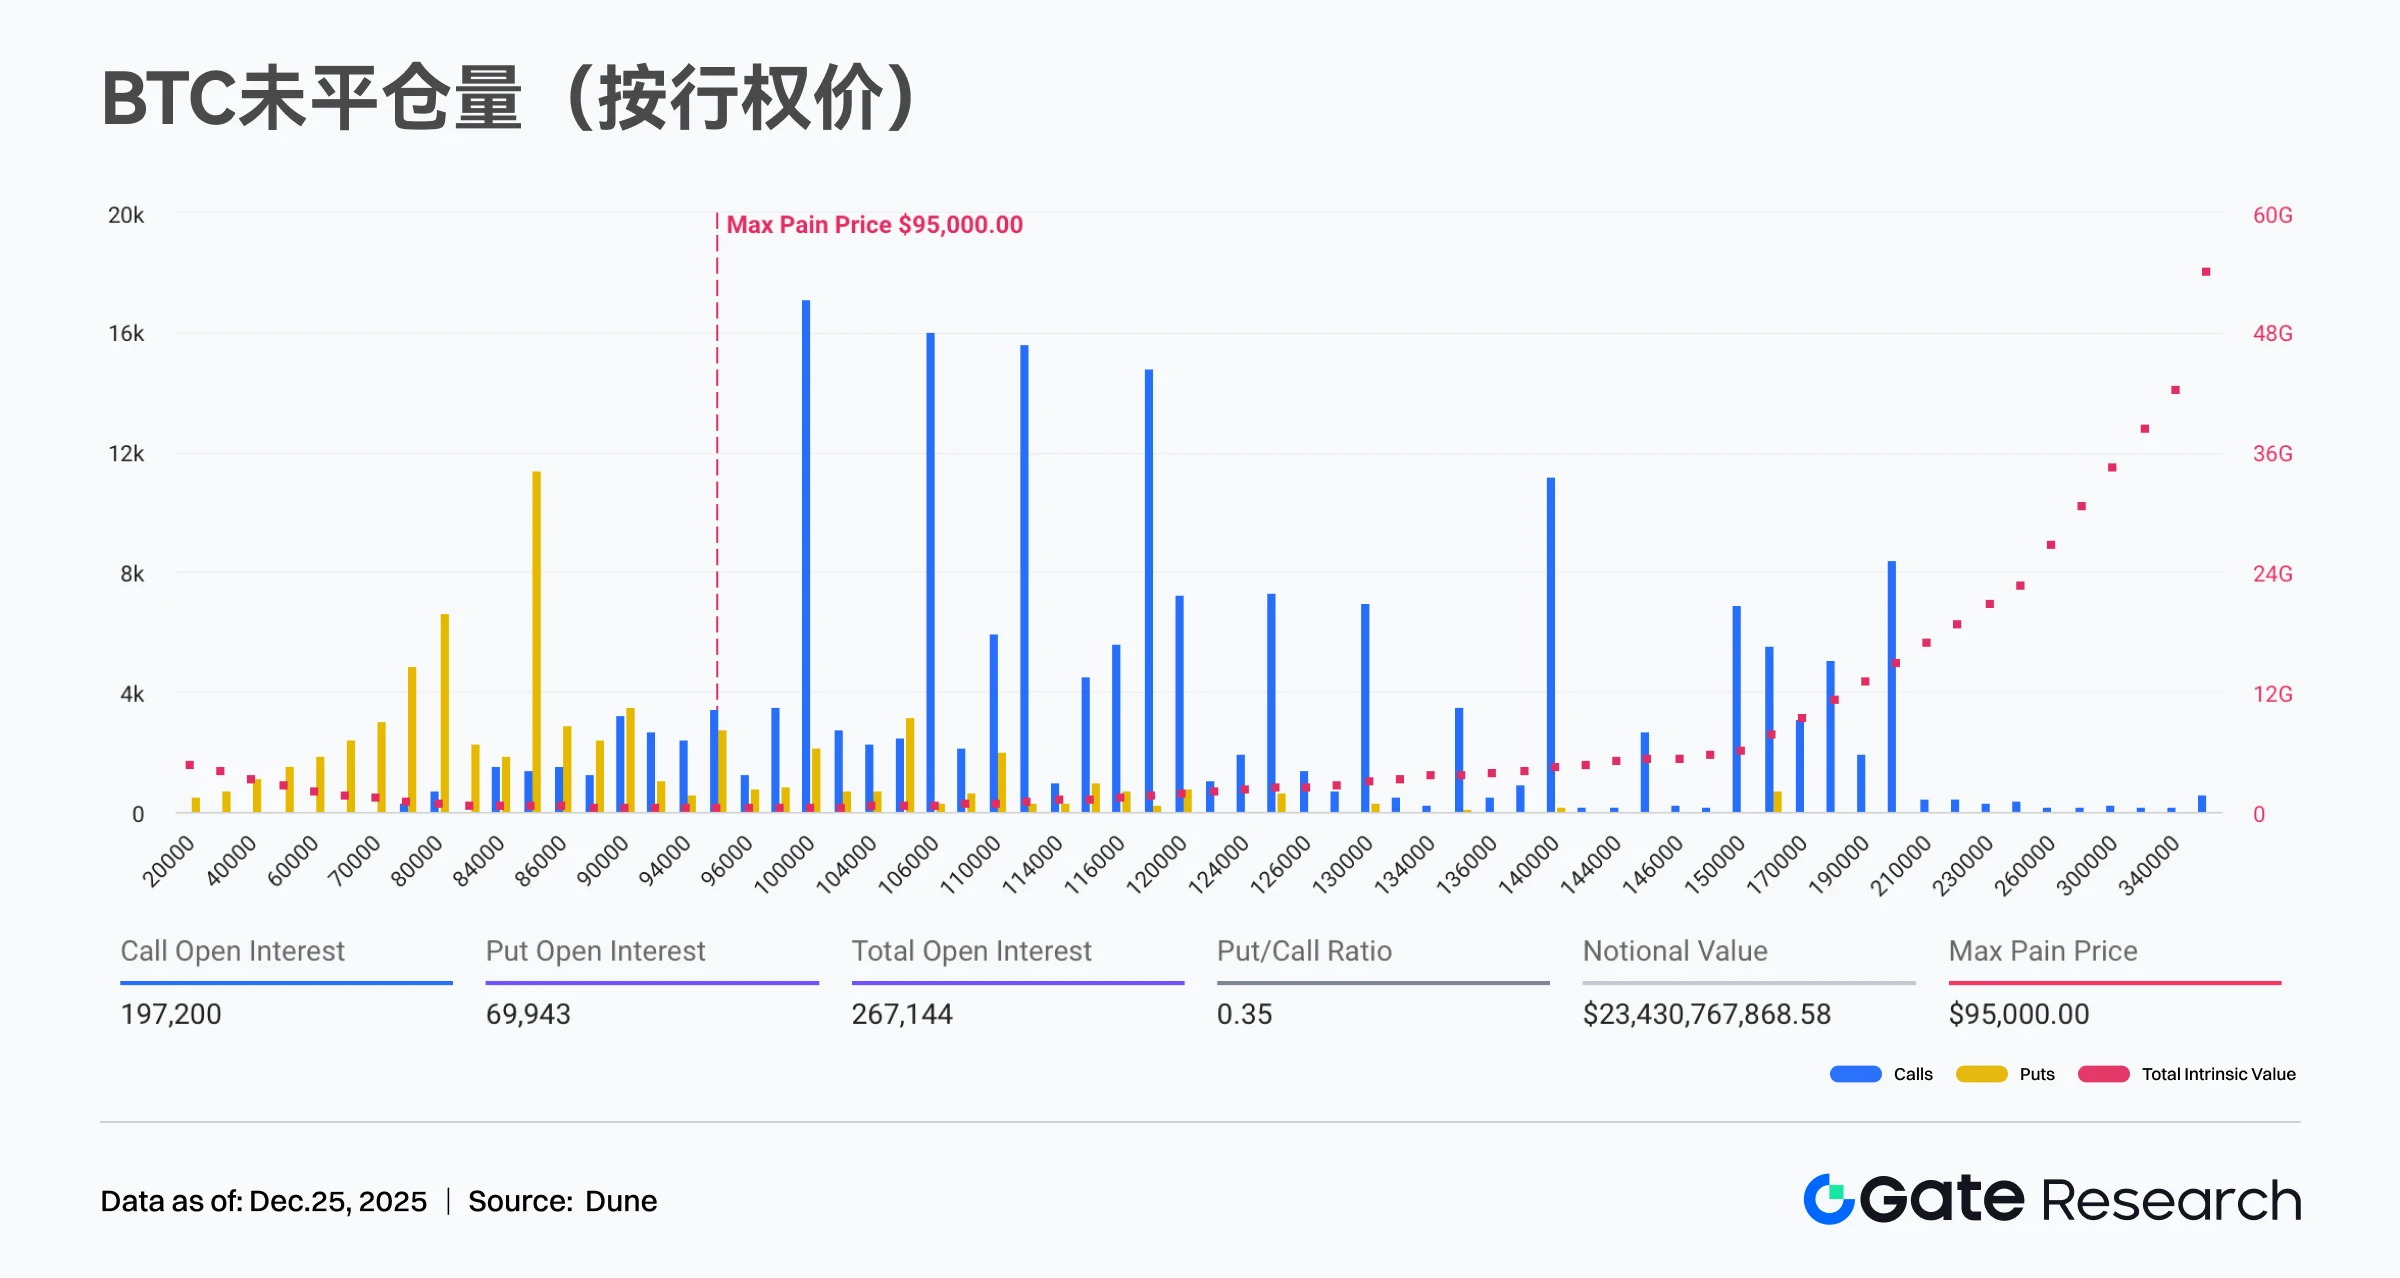Select the Total Open Interest stat header
This screenshot has height=1278, width=2400.
click(x=971, y=951)
